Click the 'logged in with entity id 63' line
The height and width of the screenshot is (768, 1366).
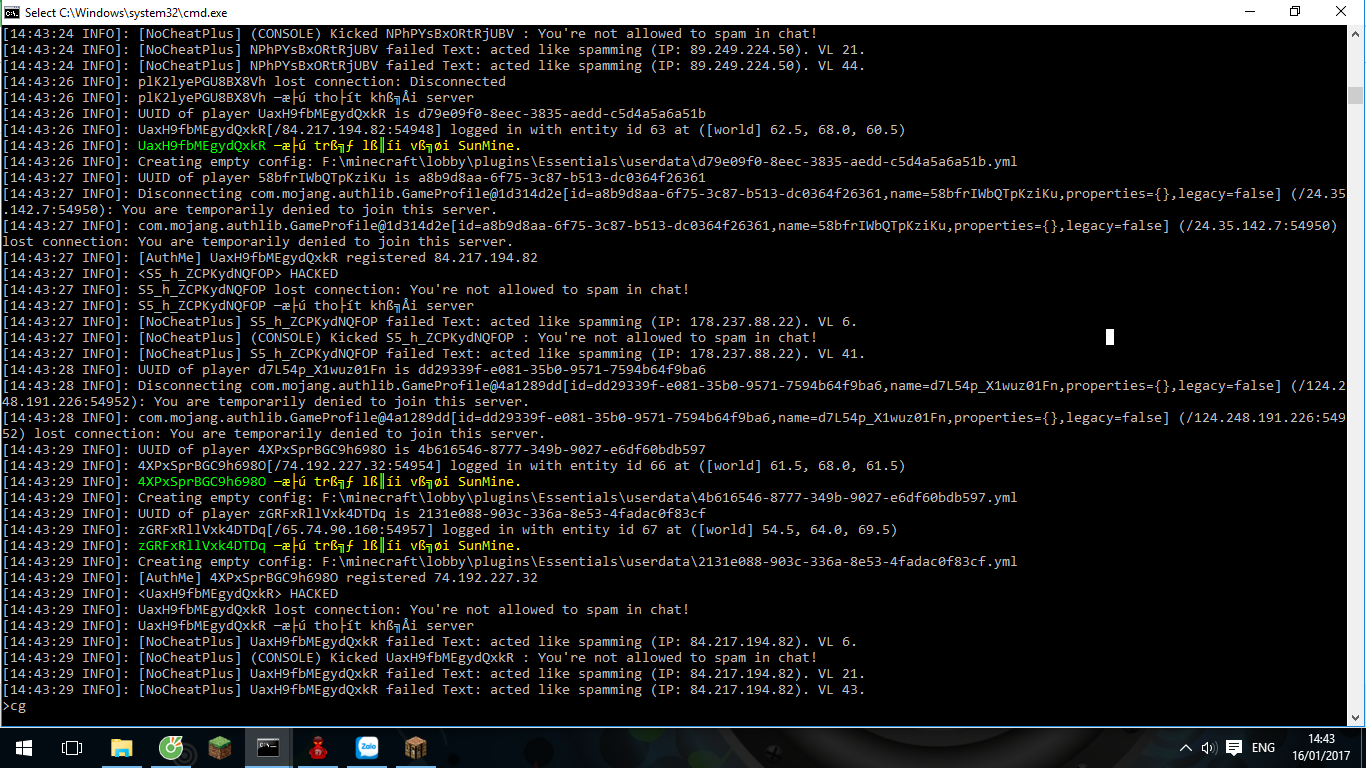coord(454,130)
